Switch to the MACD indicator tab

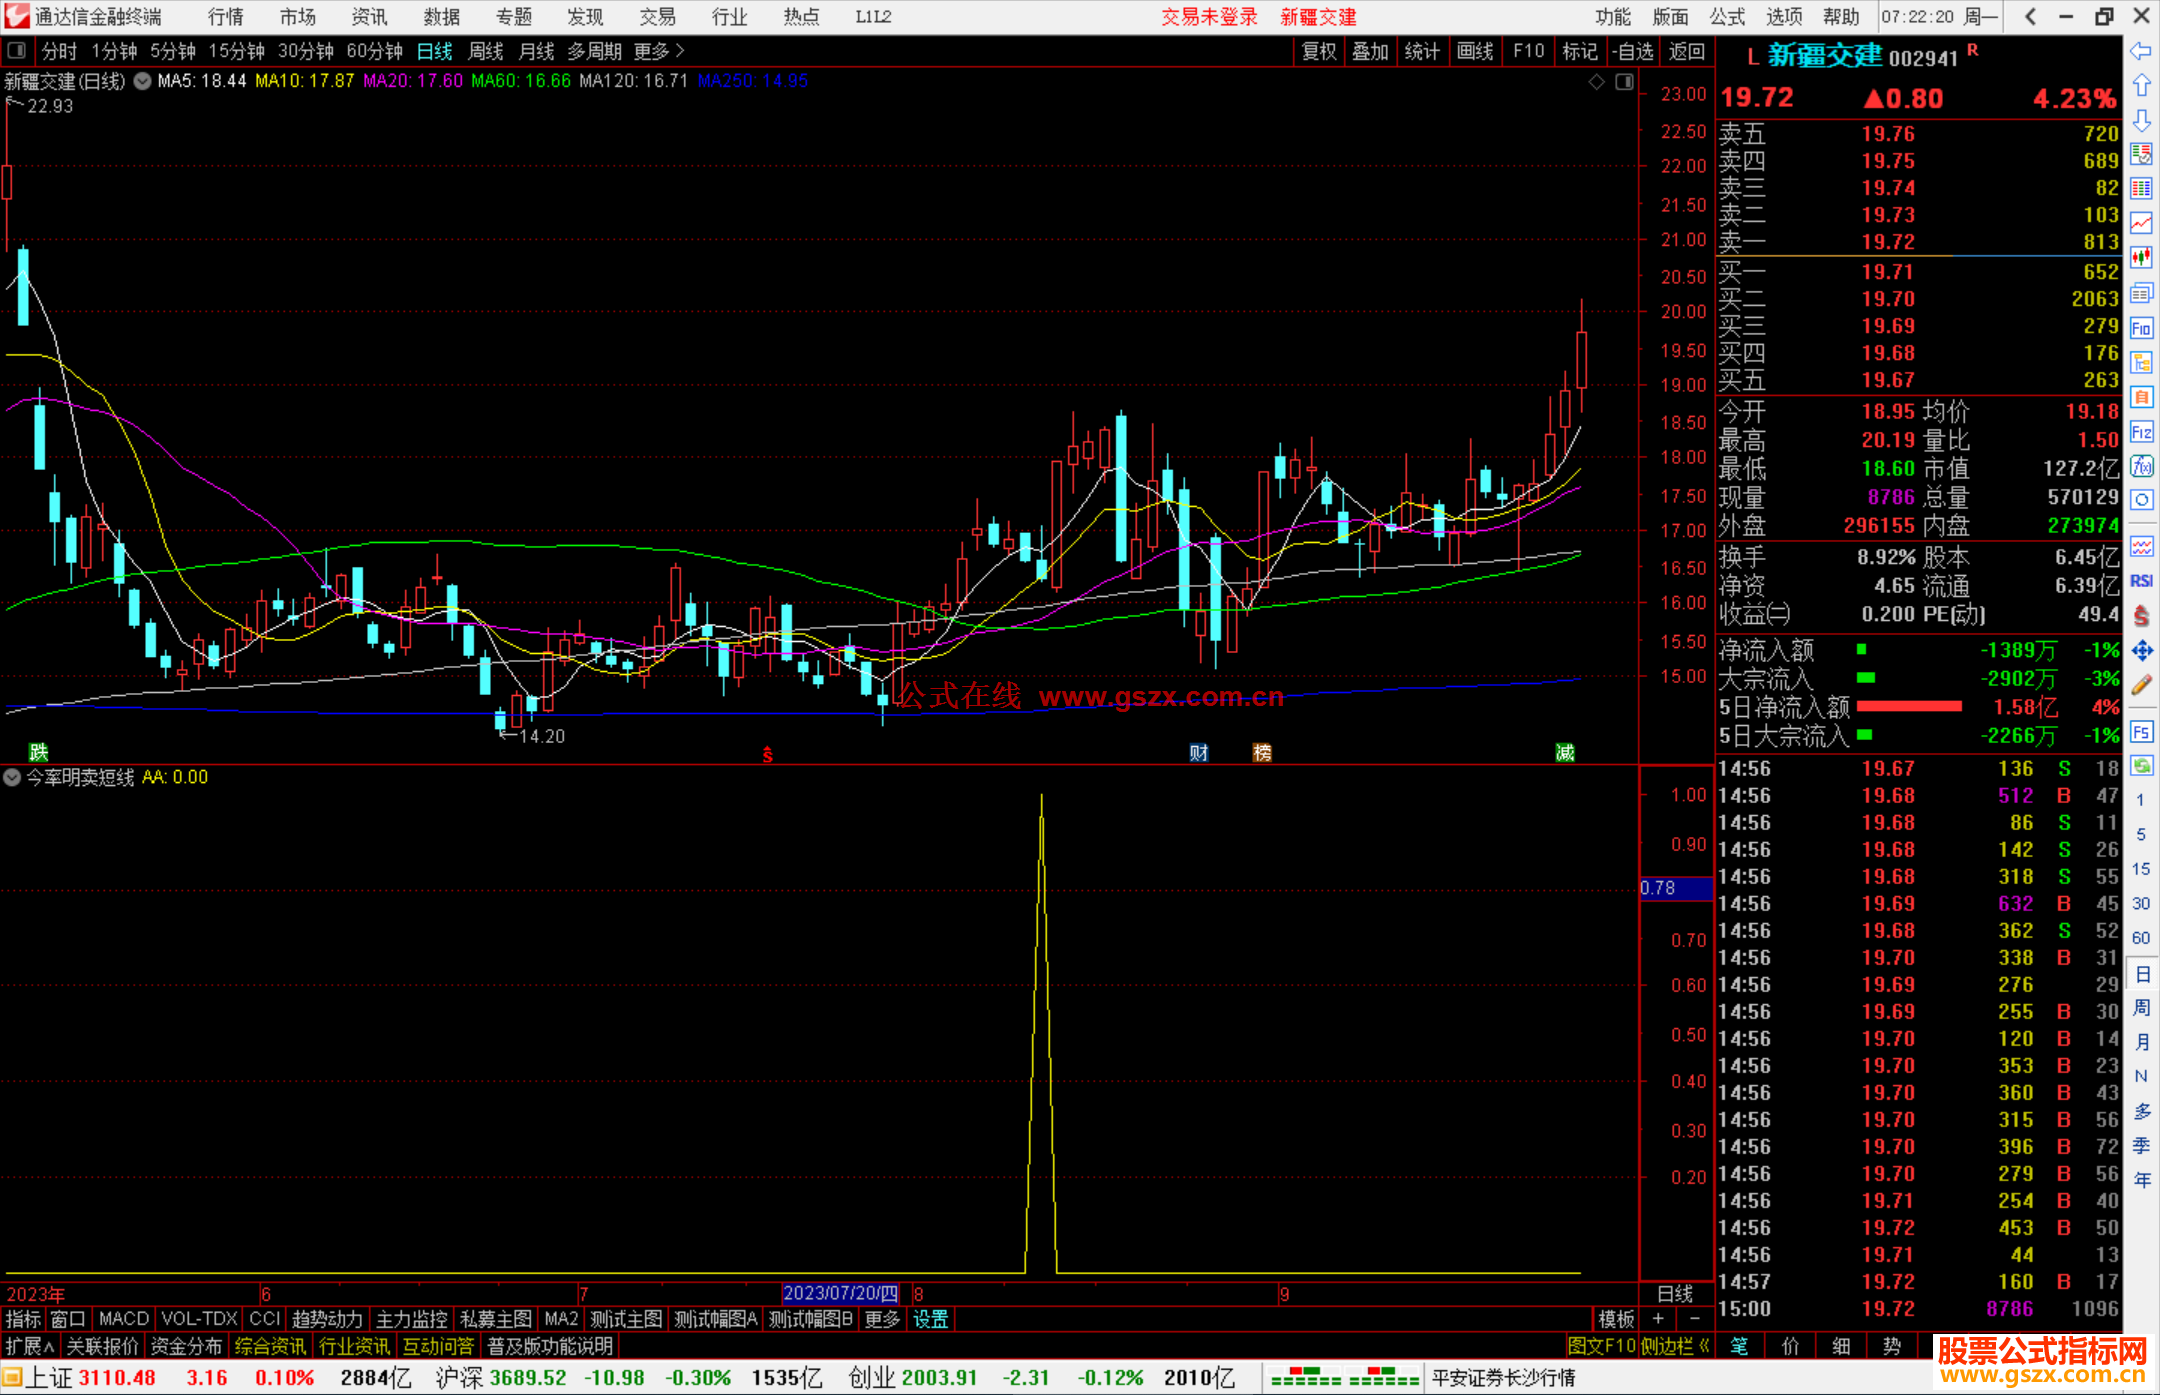coord(124,1319)
